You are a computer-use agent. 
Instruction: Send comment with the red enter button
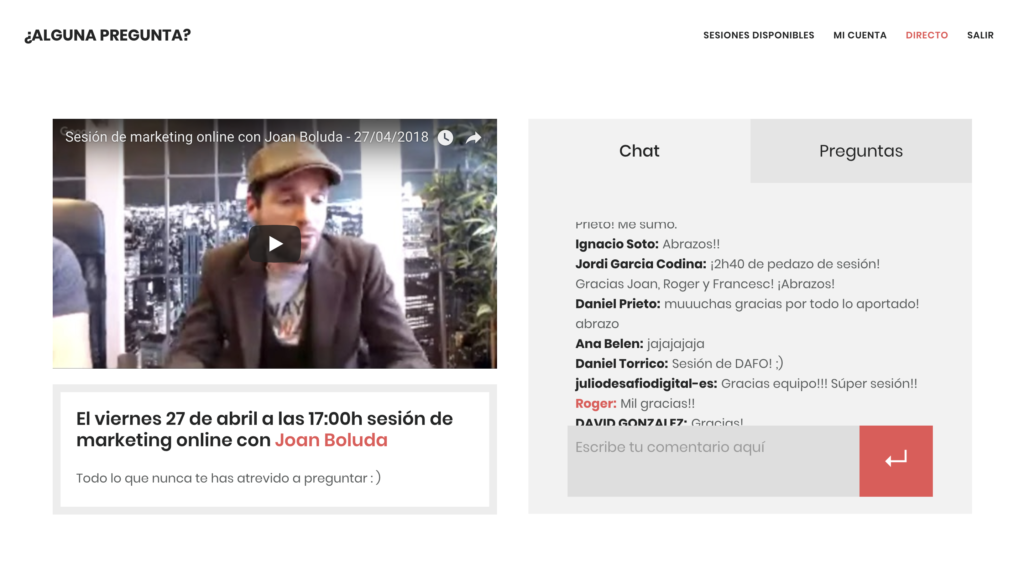click(x=895, y=460)
